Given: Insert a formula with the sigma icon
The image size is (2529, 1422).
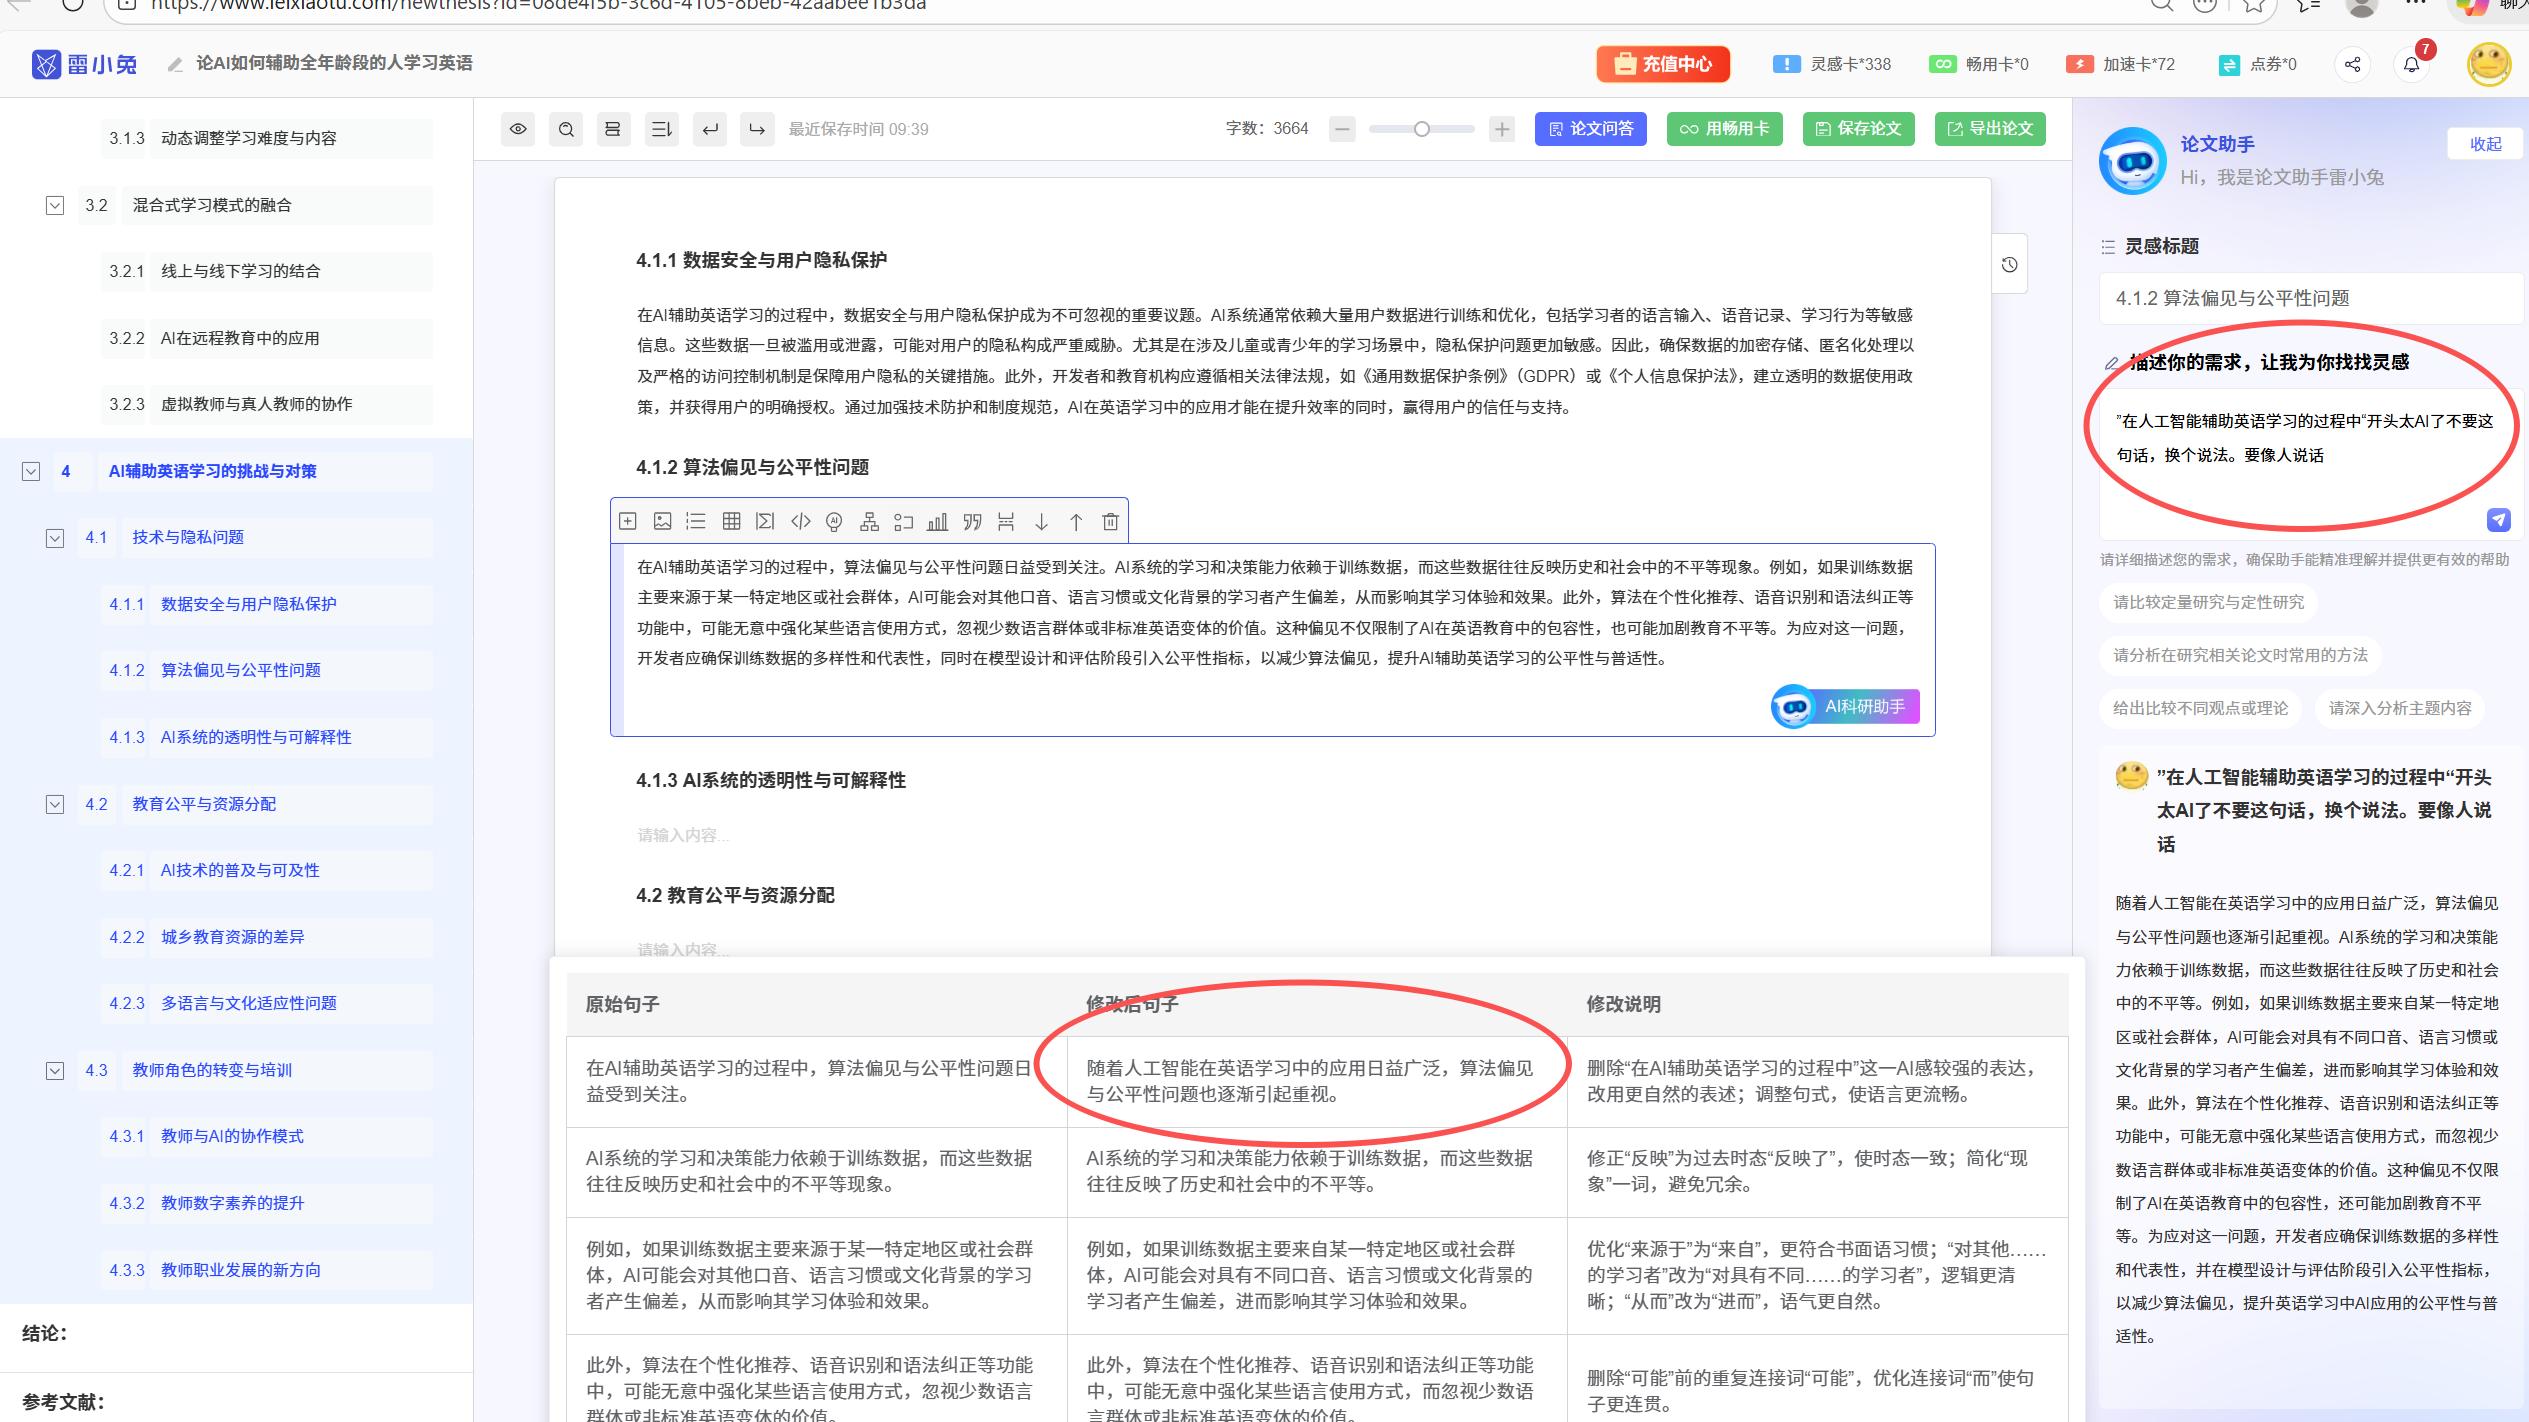Looking at the screenshot, I should [765, 521].
